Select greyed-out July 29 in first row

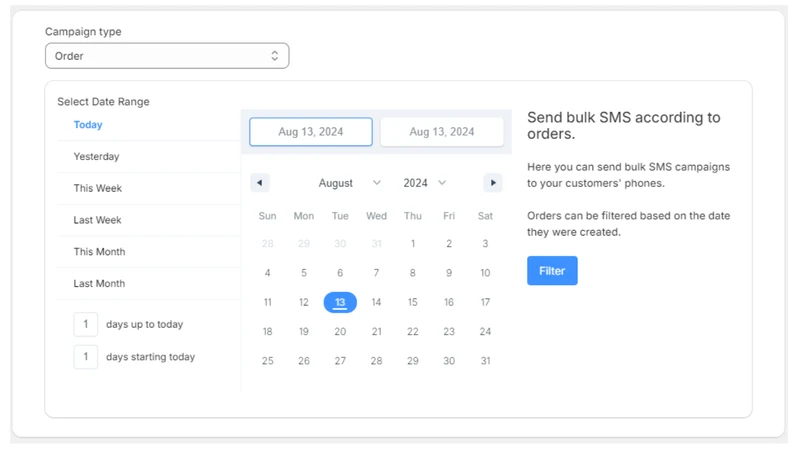click(304, 244)
